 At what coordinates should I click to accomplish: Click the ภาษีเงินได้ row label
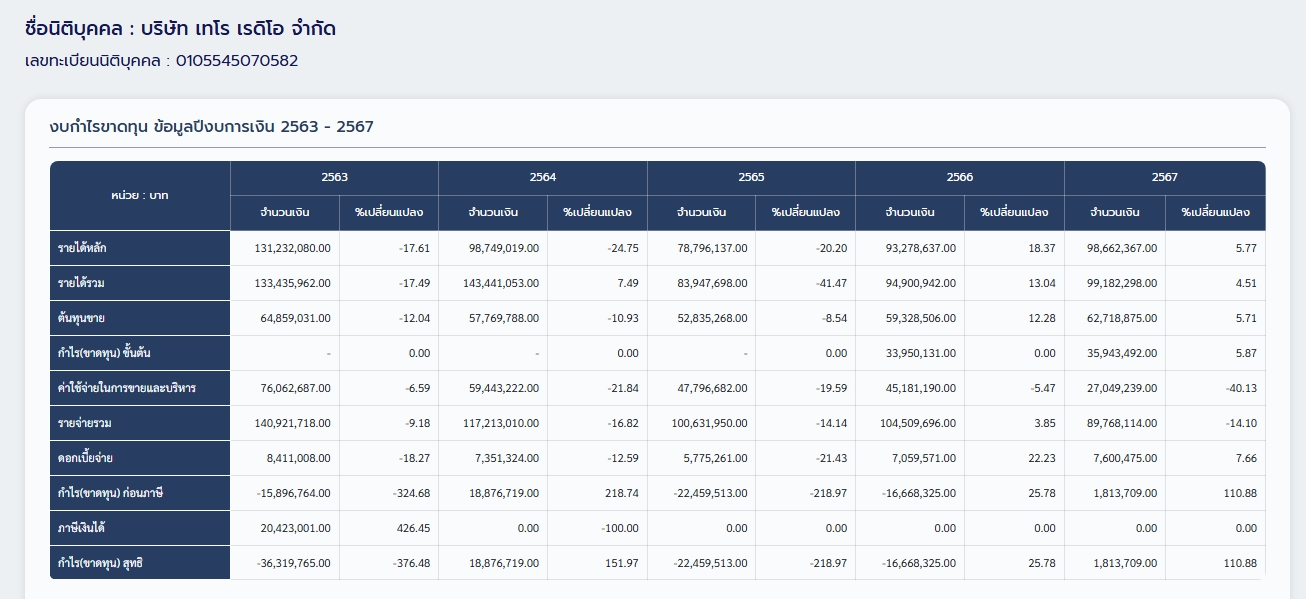coord(81,528)
